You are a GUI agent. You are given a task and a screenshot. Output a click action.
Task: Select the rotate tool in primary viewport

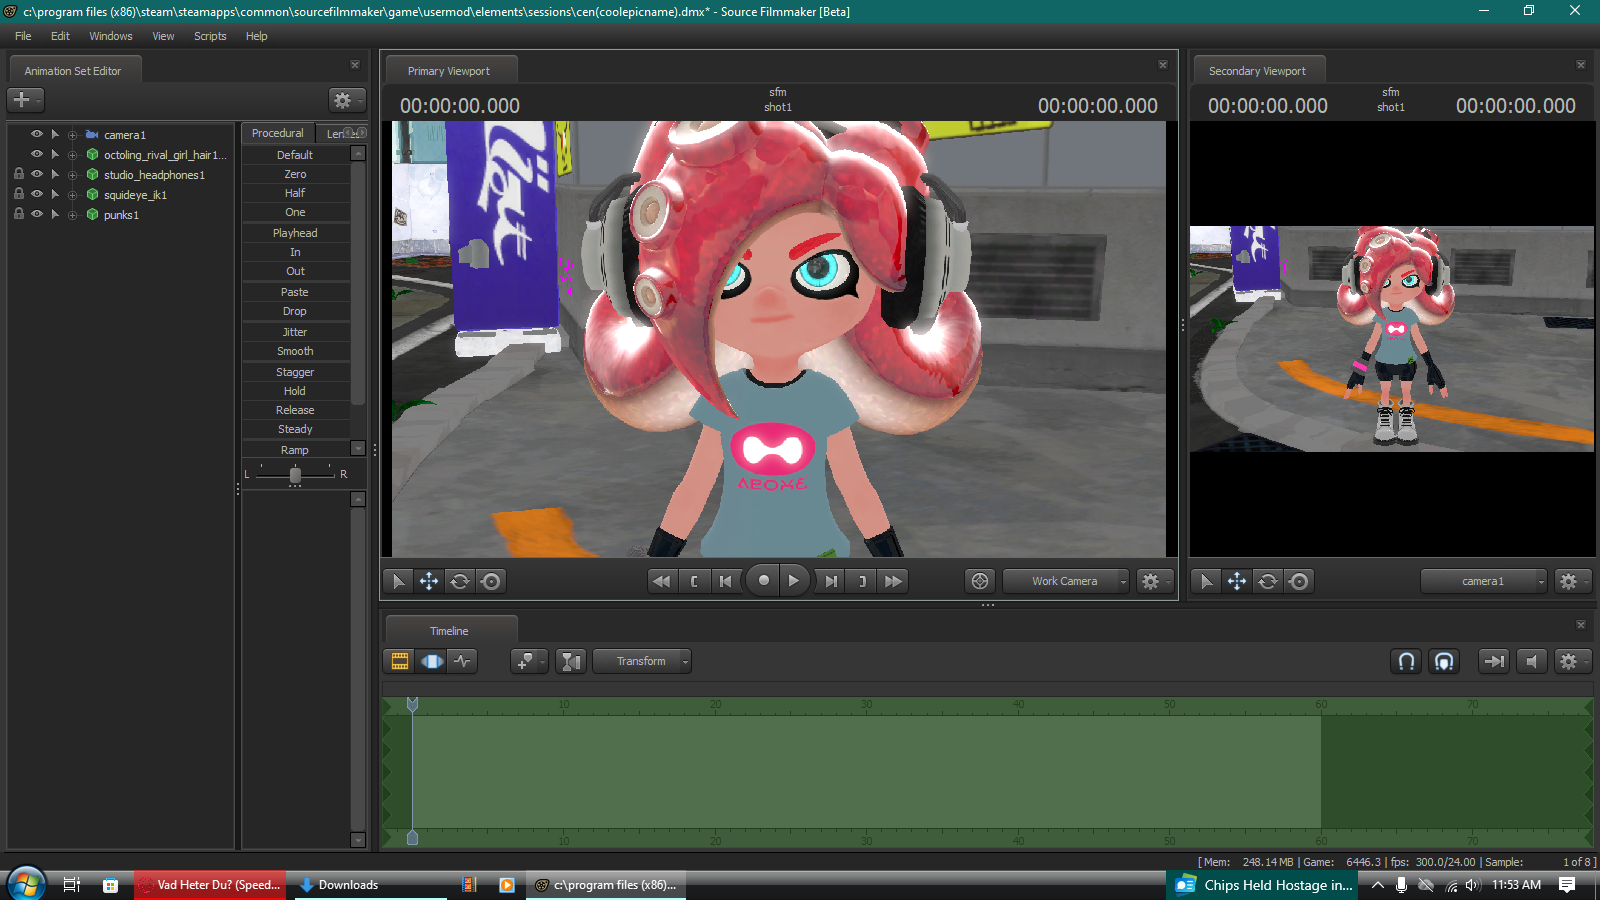pyautogui.click(x=460, y=581)
